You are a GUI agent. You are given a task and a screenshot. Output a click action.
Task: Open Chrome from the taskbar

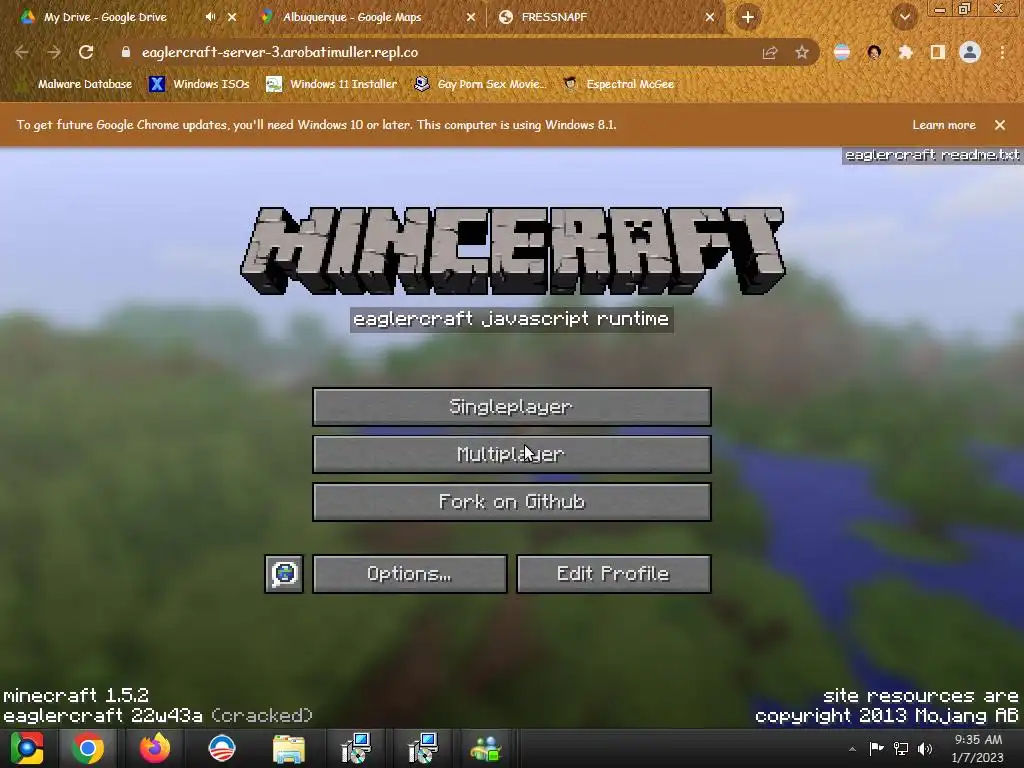87,748
